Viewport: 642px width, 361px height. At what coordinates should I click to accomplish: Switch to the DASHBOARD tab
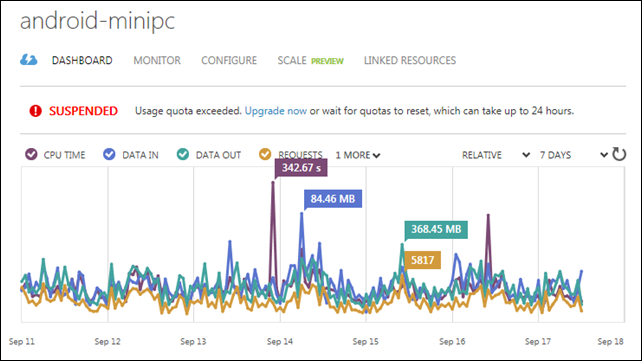[82, 61]
